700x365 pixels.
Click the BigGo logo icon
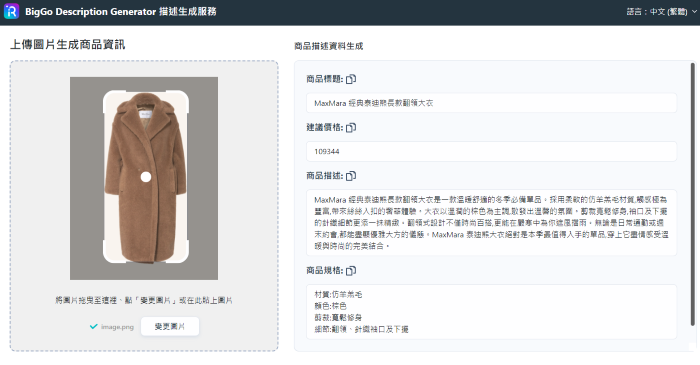point(11,11)
